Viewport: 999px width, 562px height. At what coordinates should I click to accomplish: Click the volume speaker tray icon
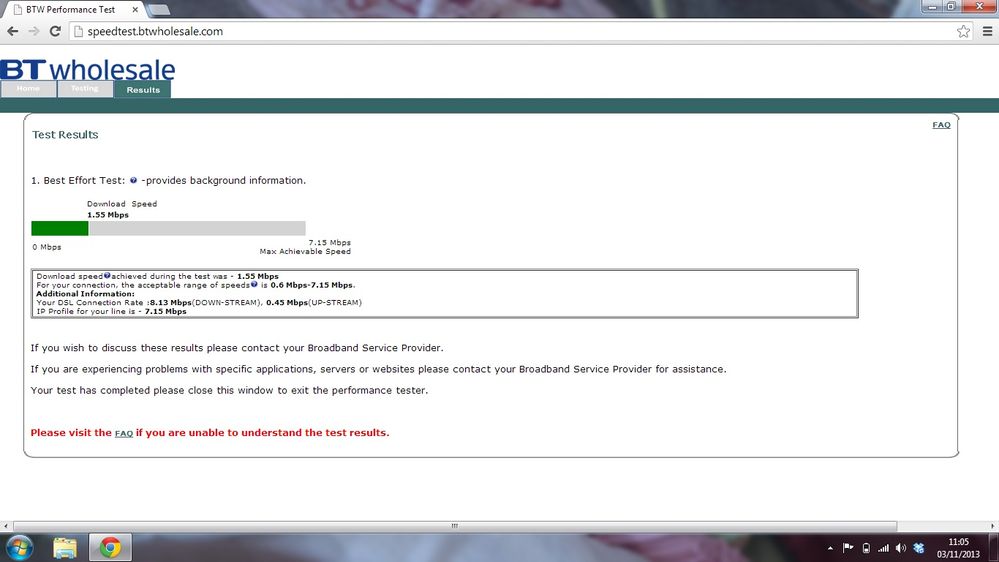click(x=900, y=548)
